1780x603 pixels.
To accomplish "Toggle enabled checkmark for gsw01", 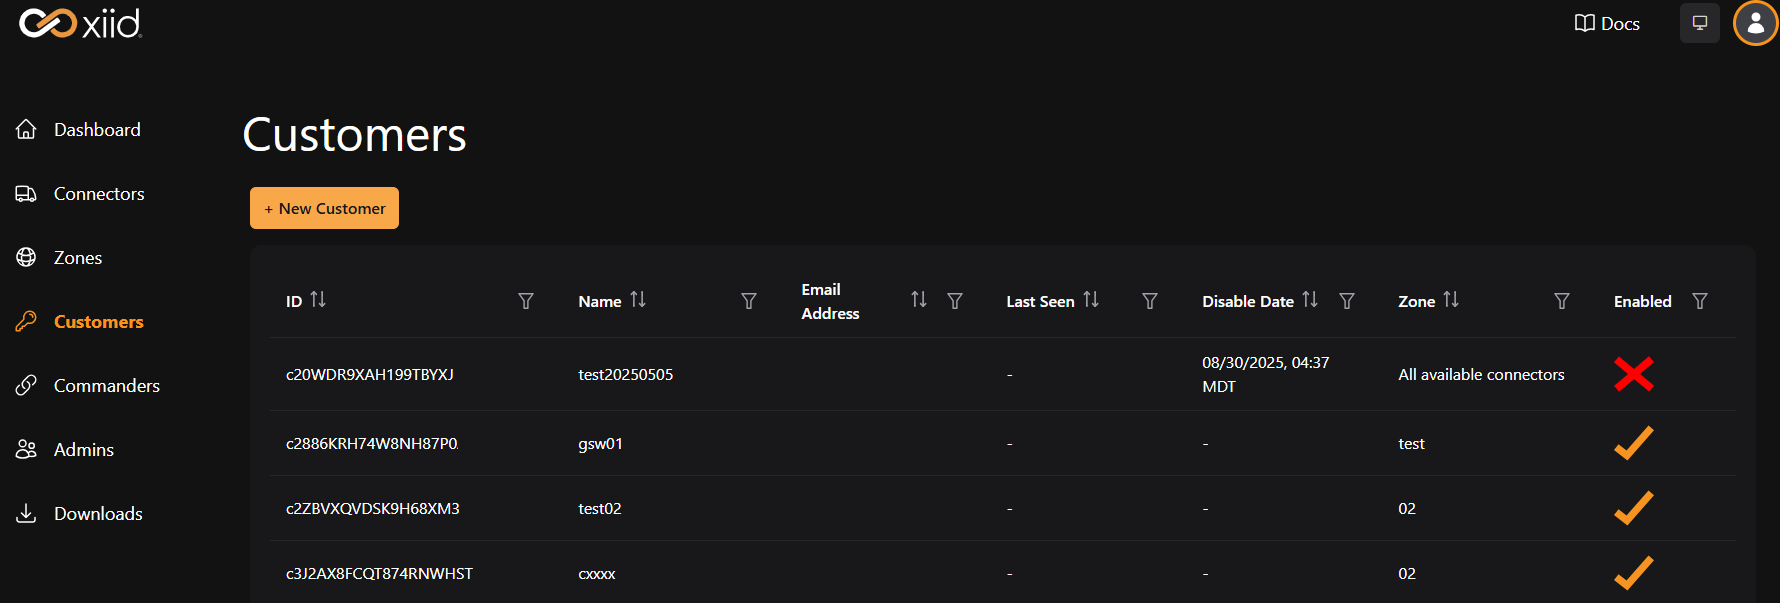I will click(1633, 443).
